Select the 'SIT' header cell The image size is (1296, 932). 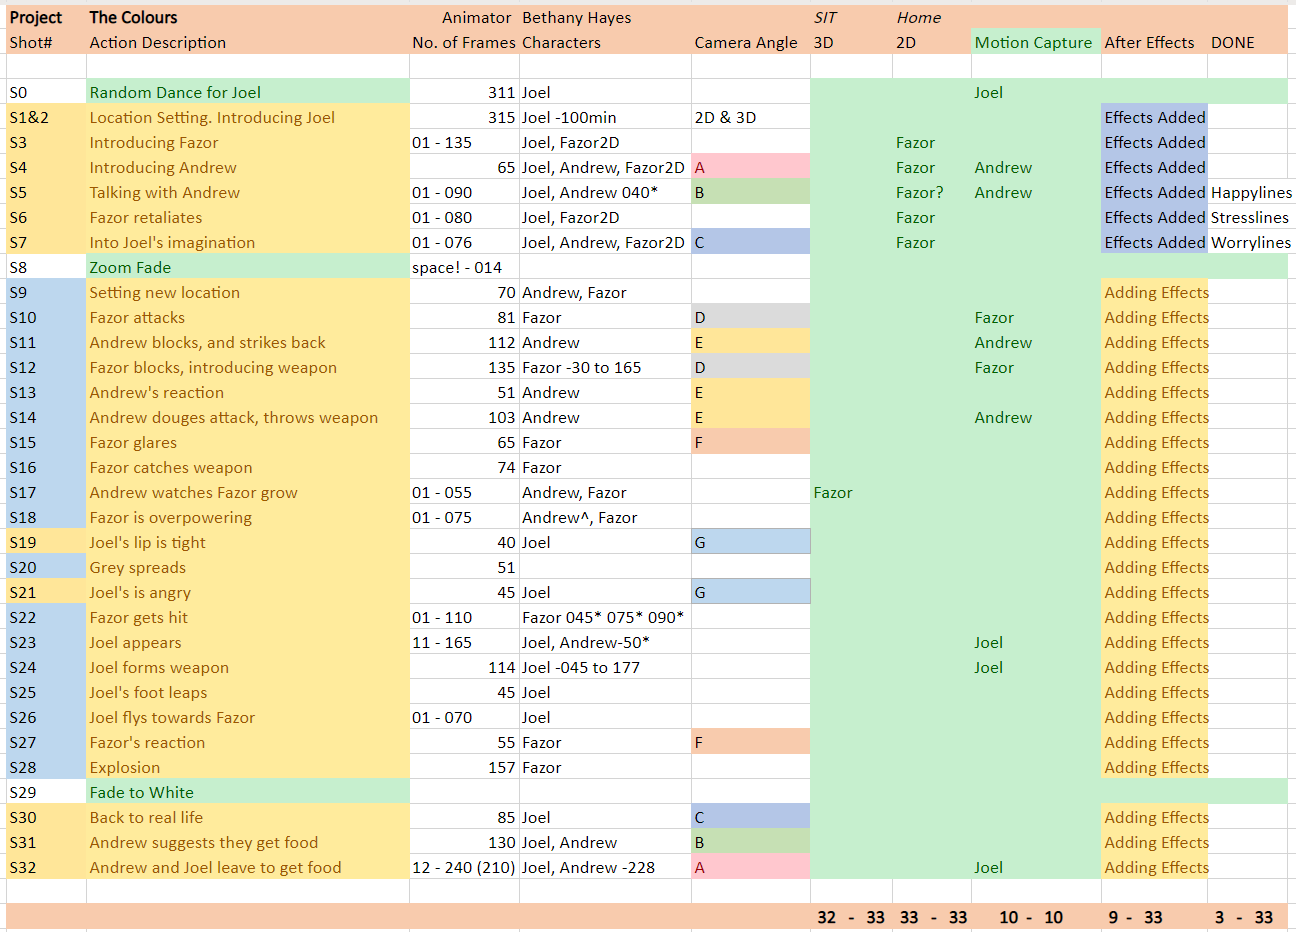point(851,17)
